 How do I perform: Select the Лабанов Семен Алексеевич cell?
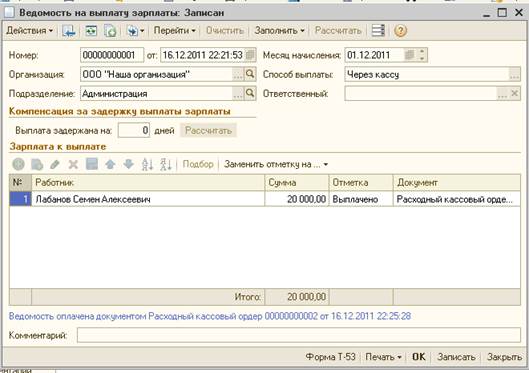[148, 199]
